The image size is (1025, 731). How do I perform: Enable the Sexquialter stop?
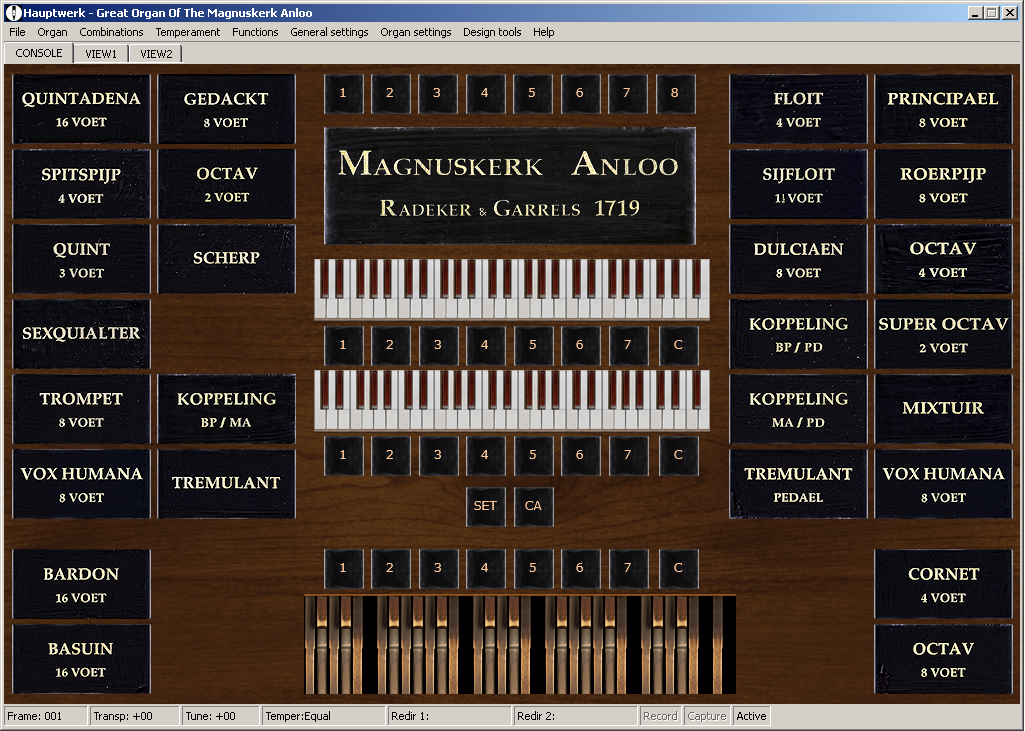(81, 334)
